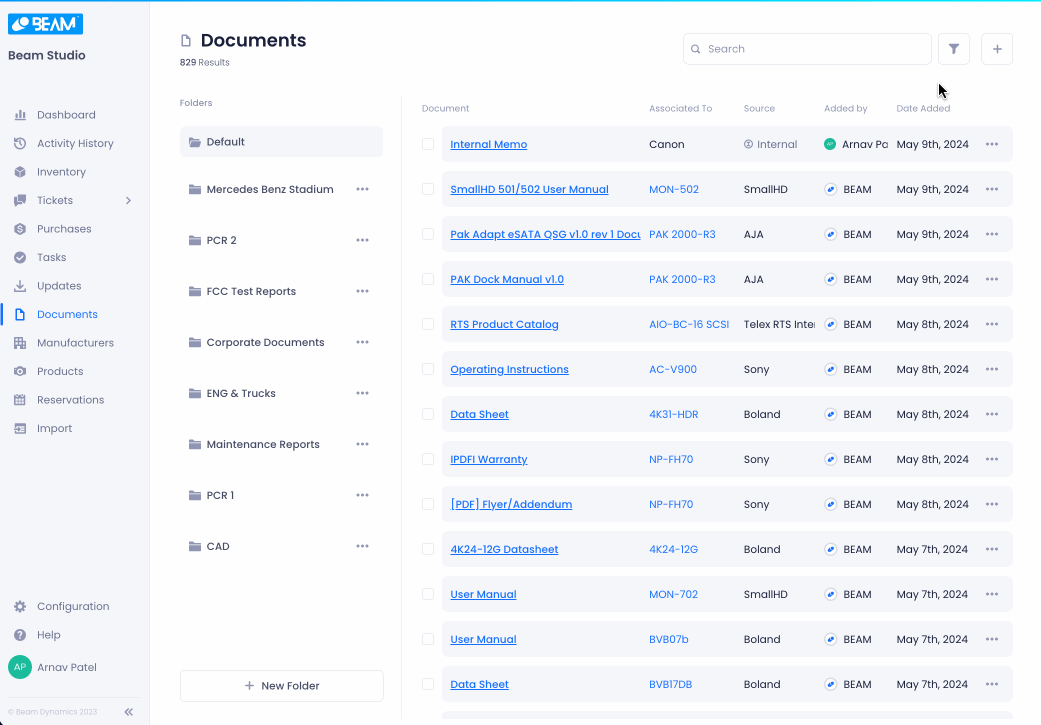This screenshot has height=725, width=1041.
Task: Click folder icon of CAD folder
Action: (x=195, y=546)
